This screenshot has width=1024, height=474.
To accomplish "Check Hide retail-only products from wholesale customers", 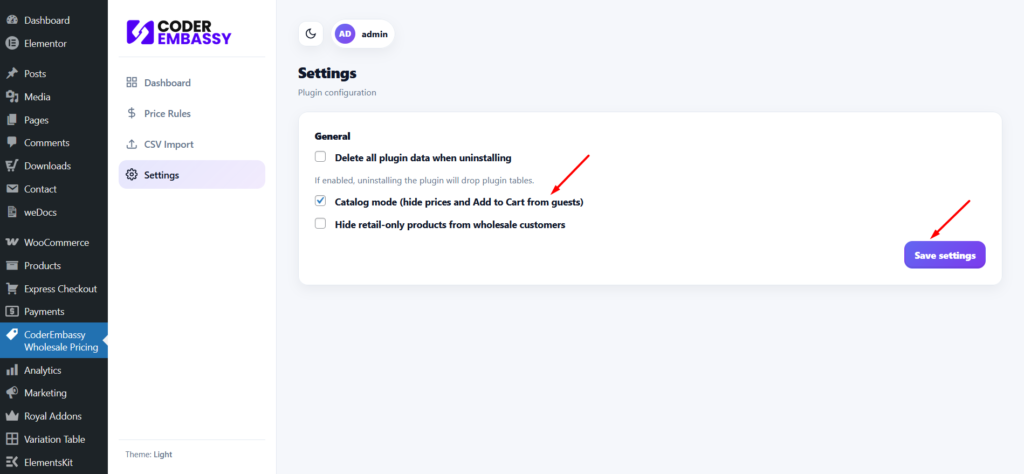I will coord(321,224).
